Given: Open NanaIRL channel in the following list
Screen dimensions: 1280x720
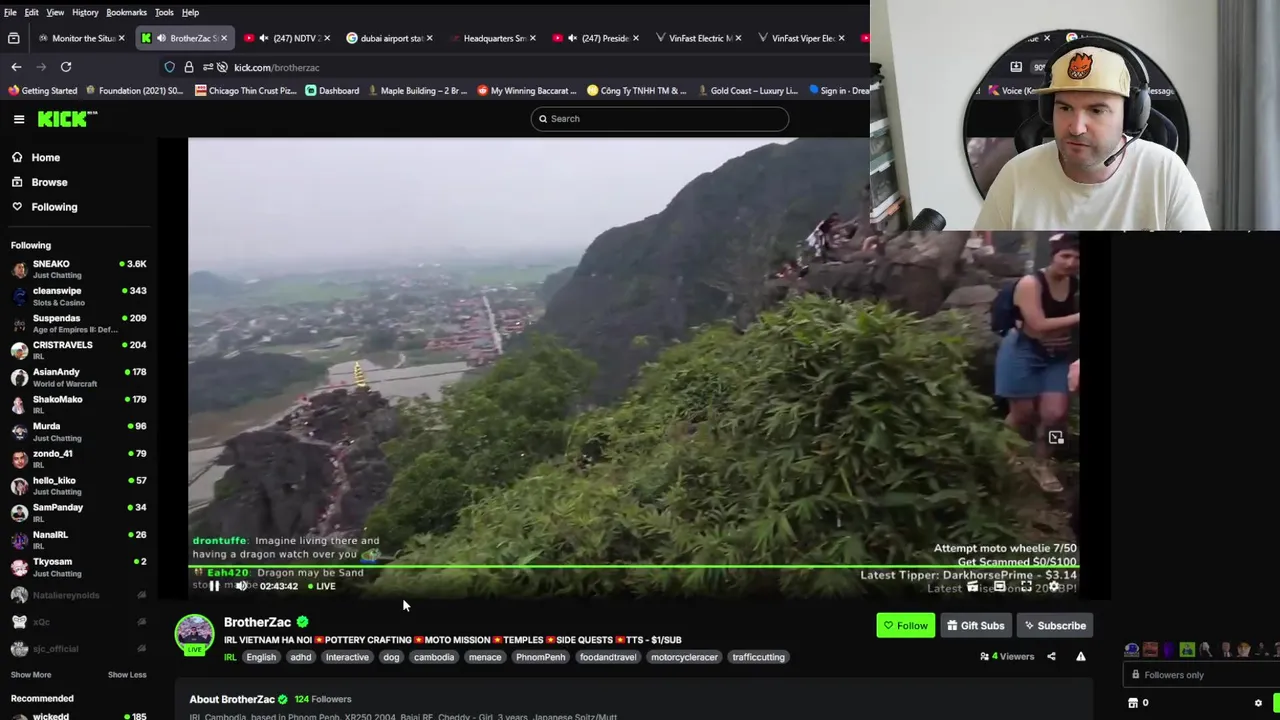Looking at the screenshot, I should 78,539.
